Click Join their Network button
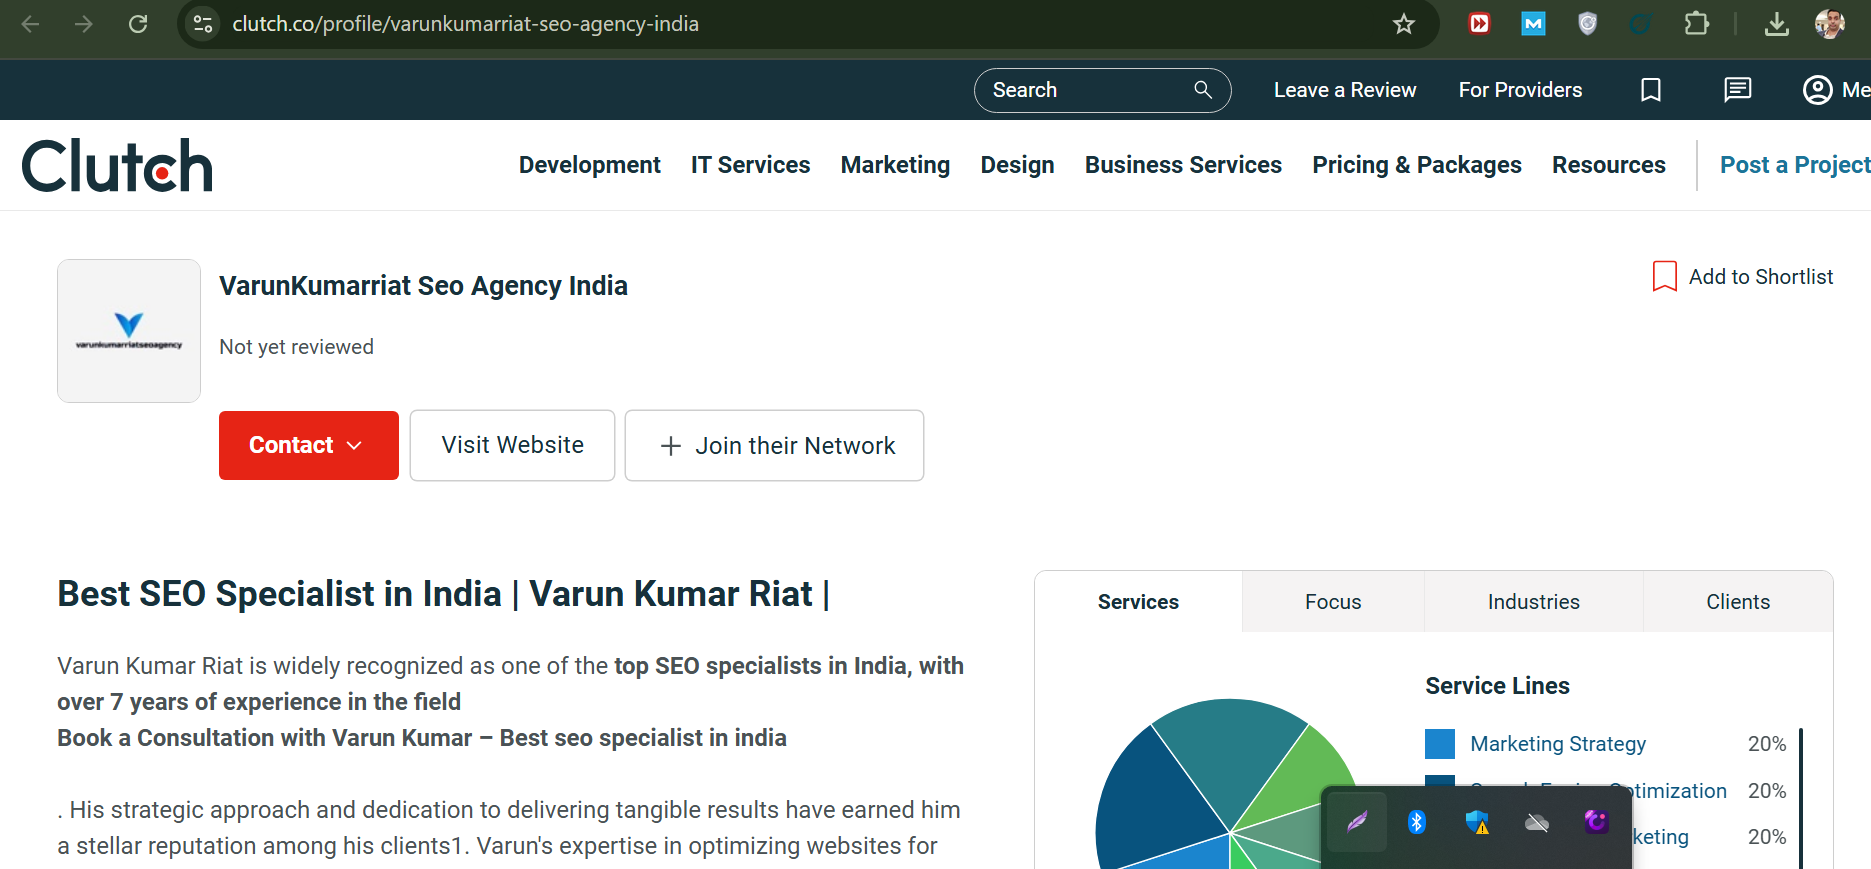This screenshot has height=869, width=1871. click(774, 445)
